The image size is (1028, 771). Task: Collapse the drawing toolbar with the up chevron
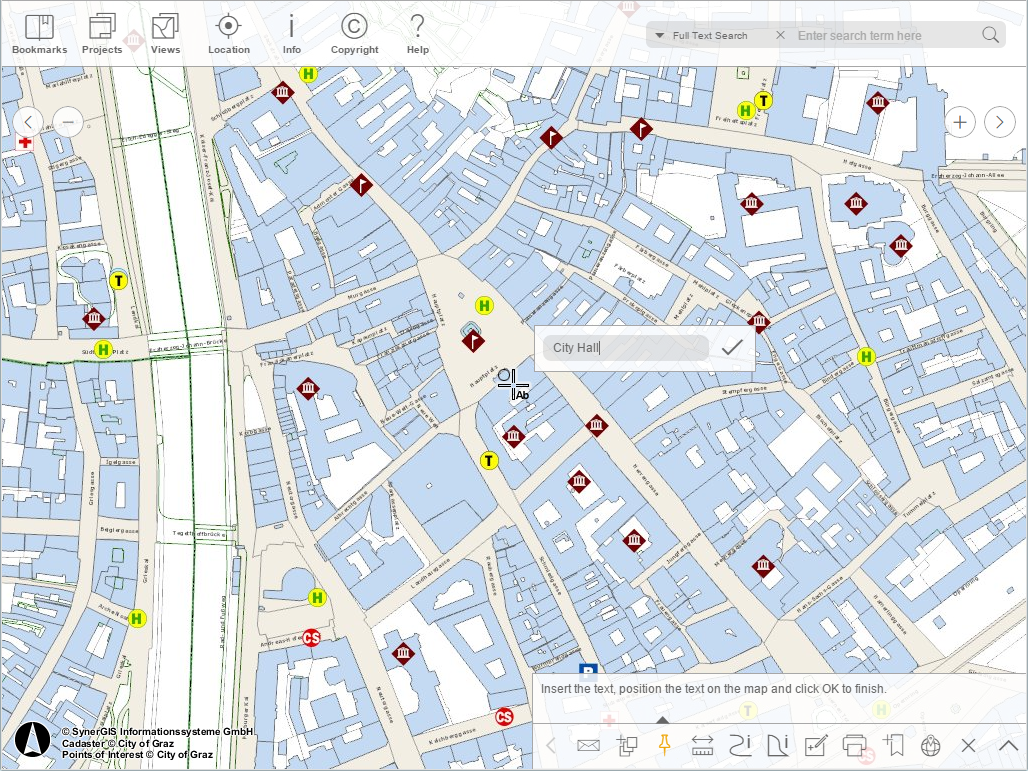pos(1007,745)
